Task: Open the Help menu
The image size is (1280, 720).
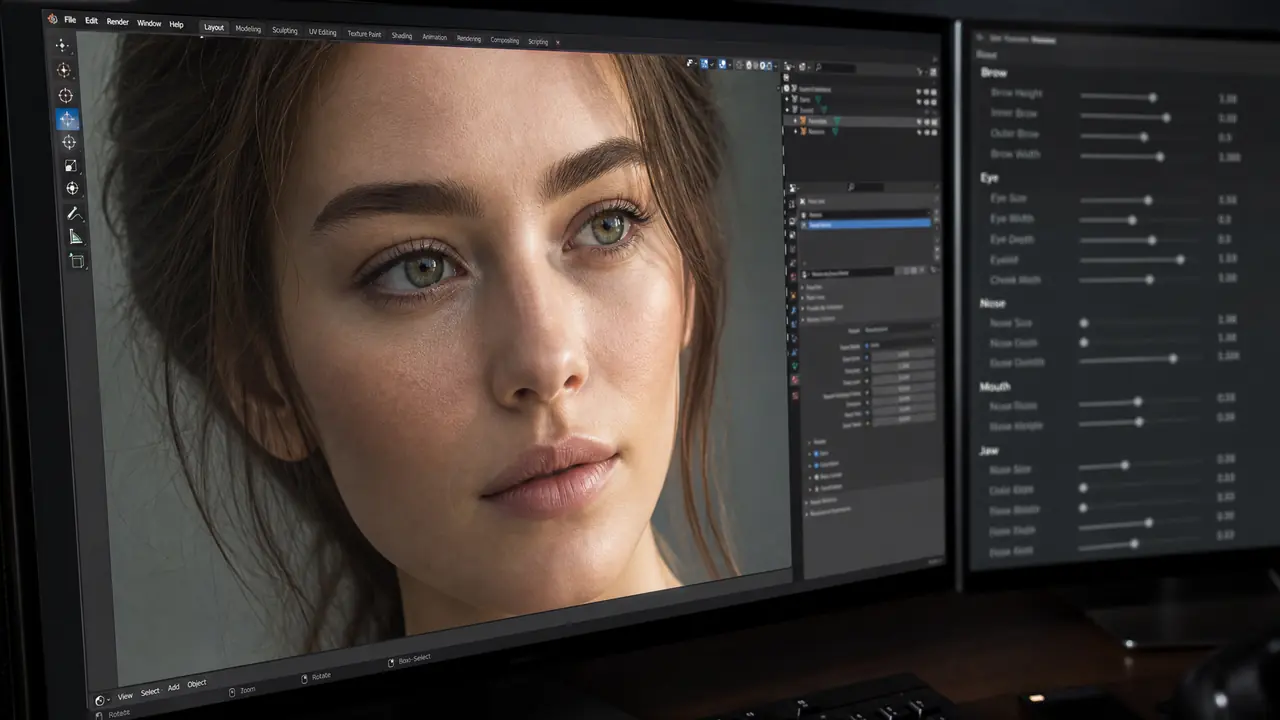Action: tap(176, 24)
